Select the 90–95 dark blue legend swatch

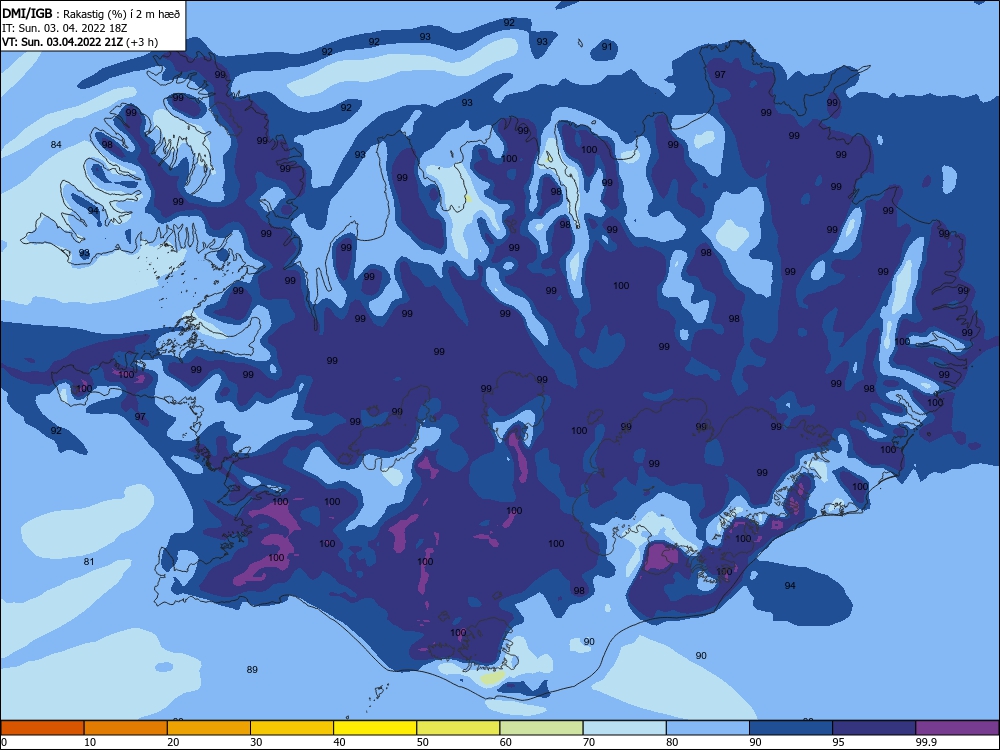click(x=791, y=728)
